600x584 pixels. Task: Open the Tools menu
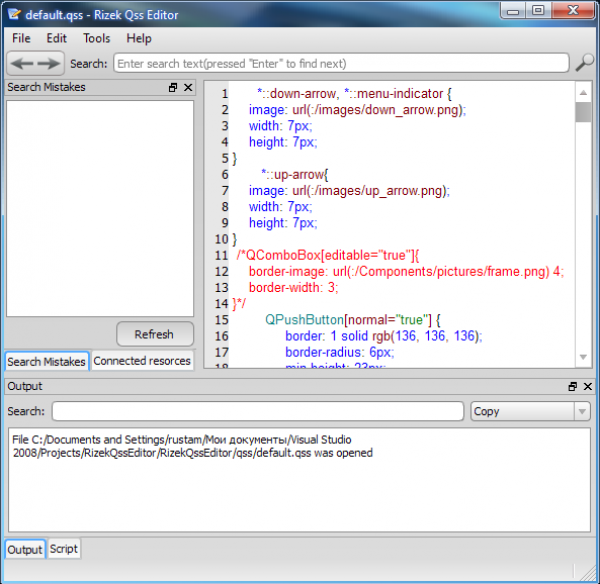click(x=97, y=38)
